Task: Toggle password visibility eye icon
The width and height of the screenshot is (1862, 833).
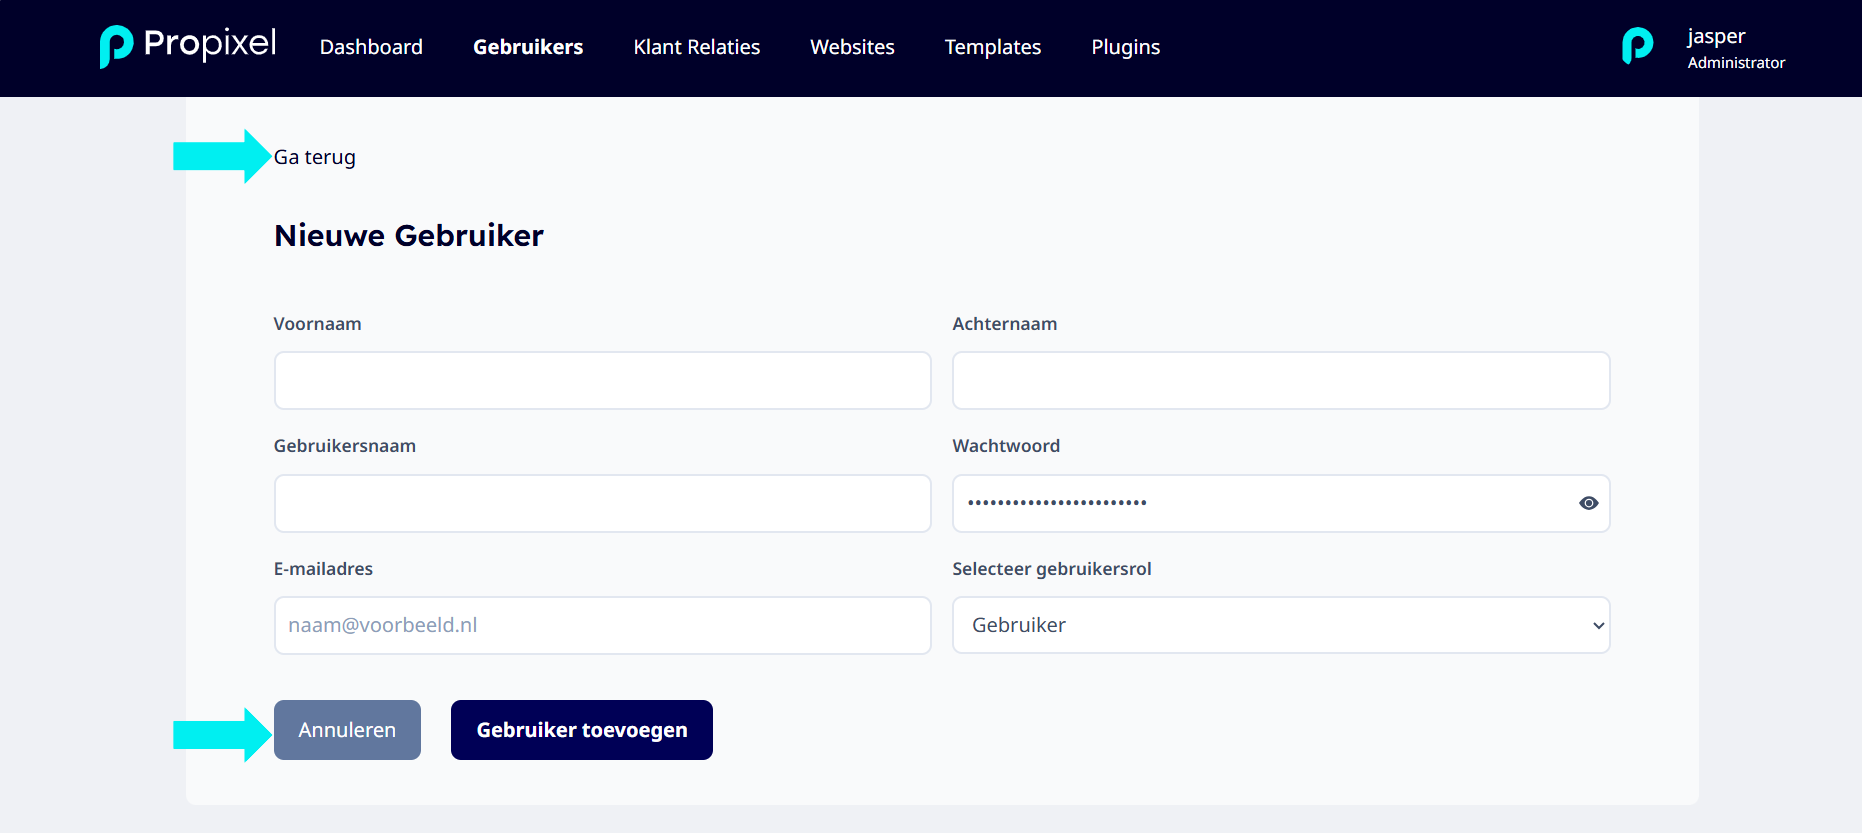Action: (1588, 503)
